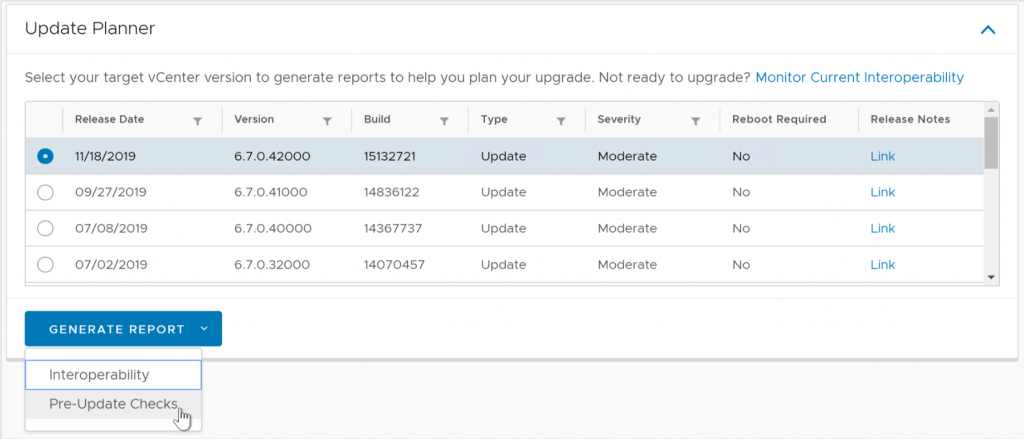This screenshot has height=439, width=1024.
Task: Click the Type column header
Action: [494, 120]
